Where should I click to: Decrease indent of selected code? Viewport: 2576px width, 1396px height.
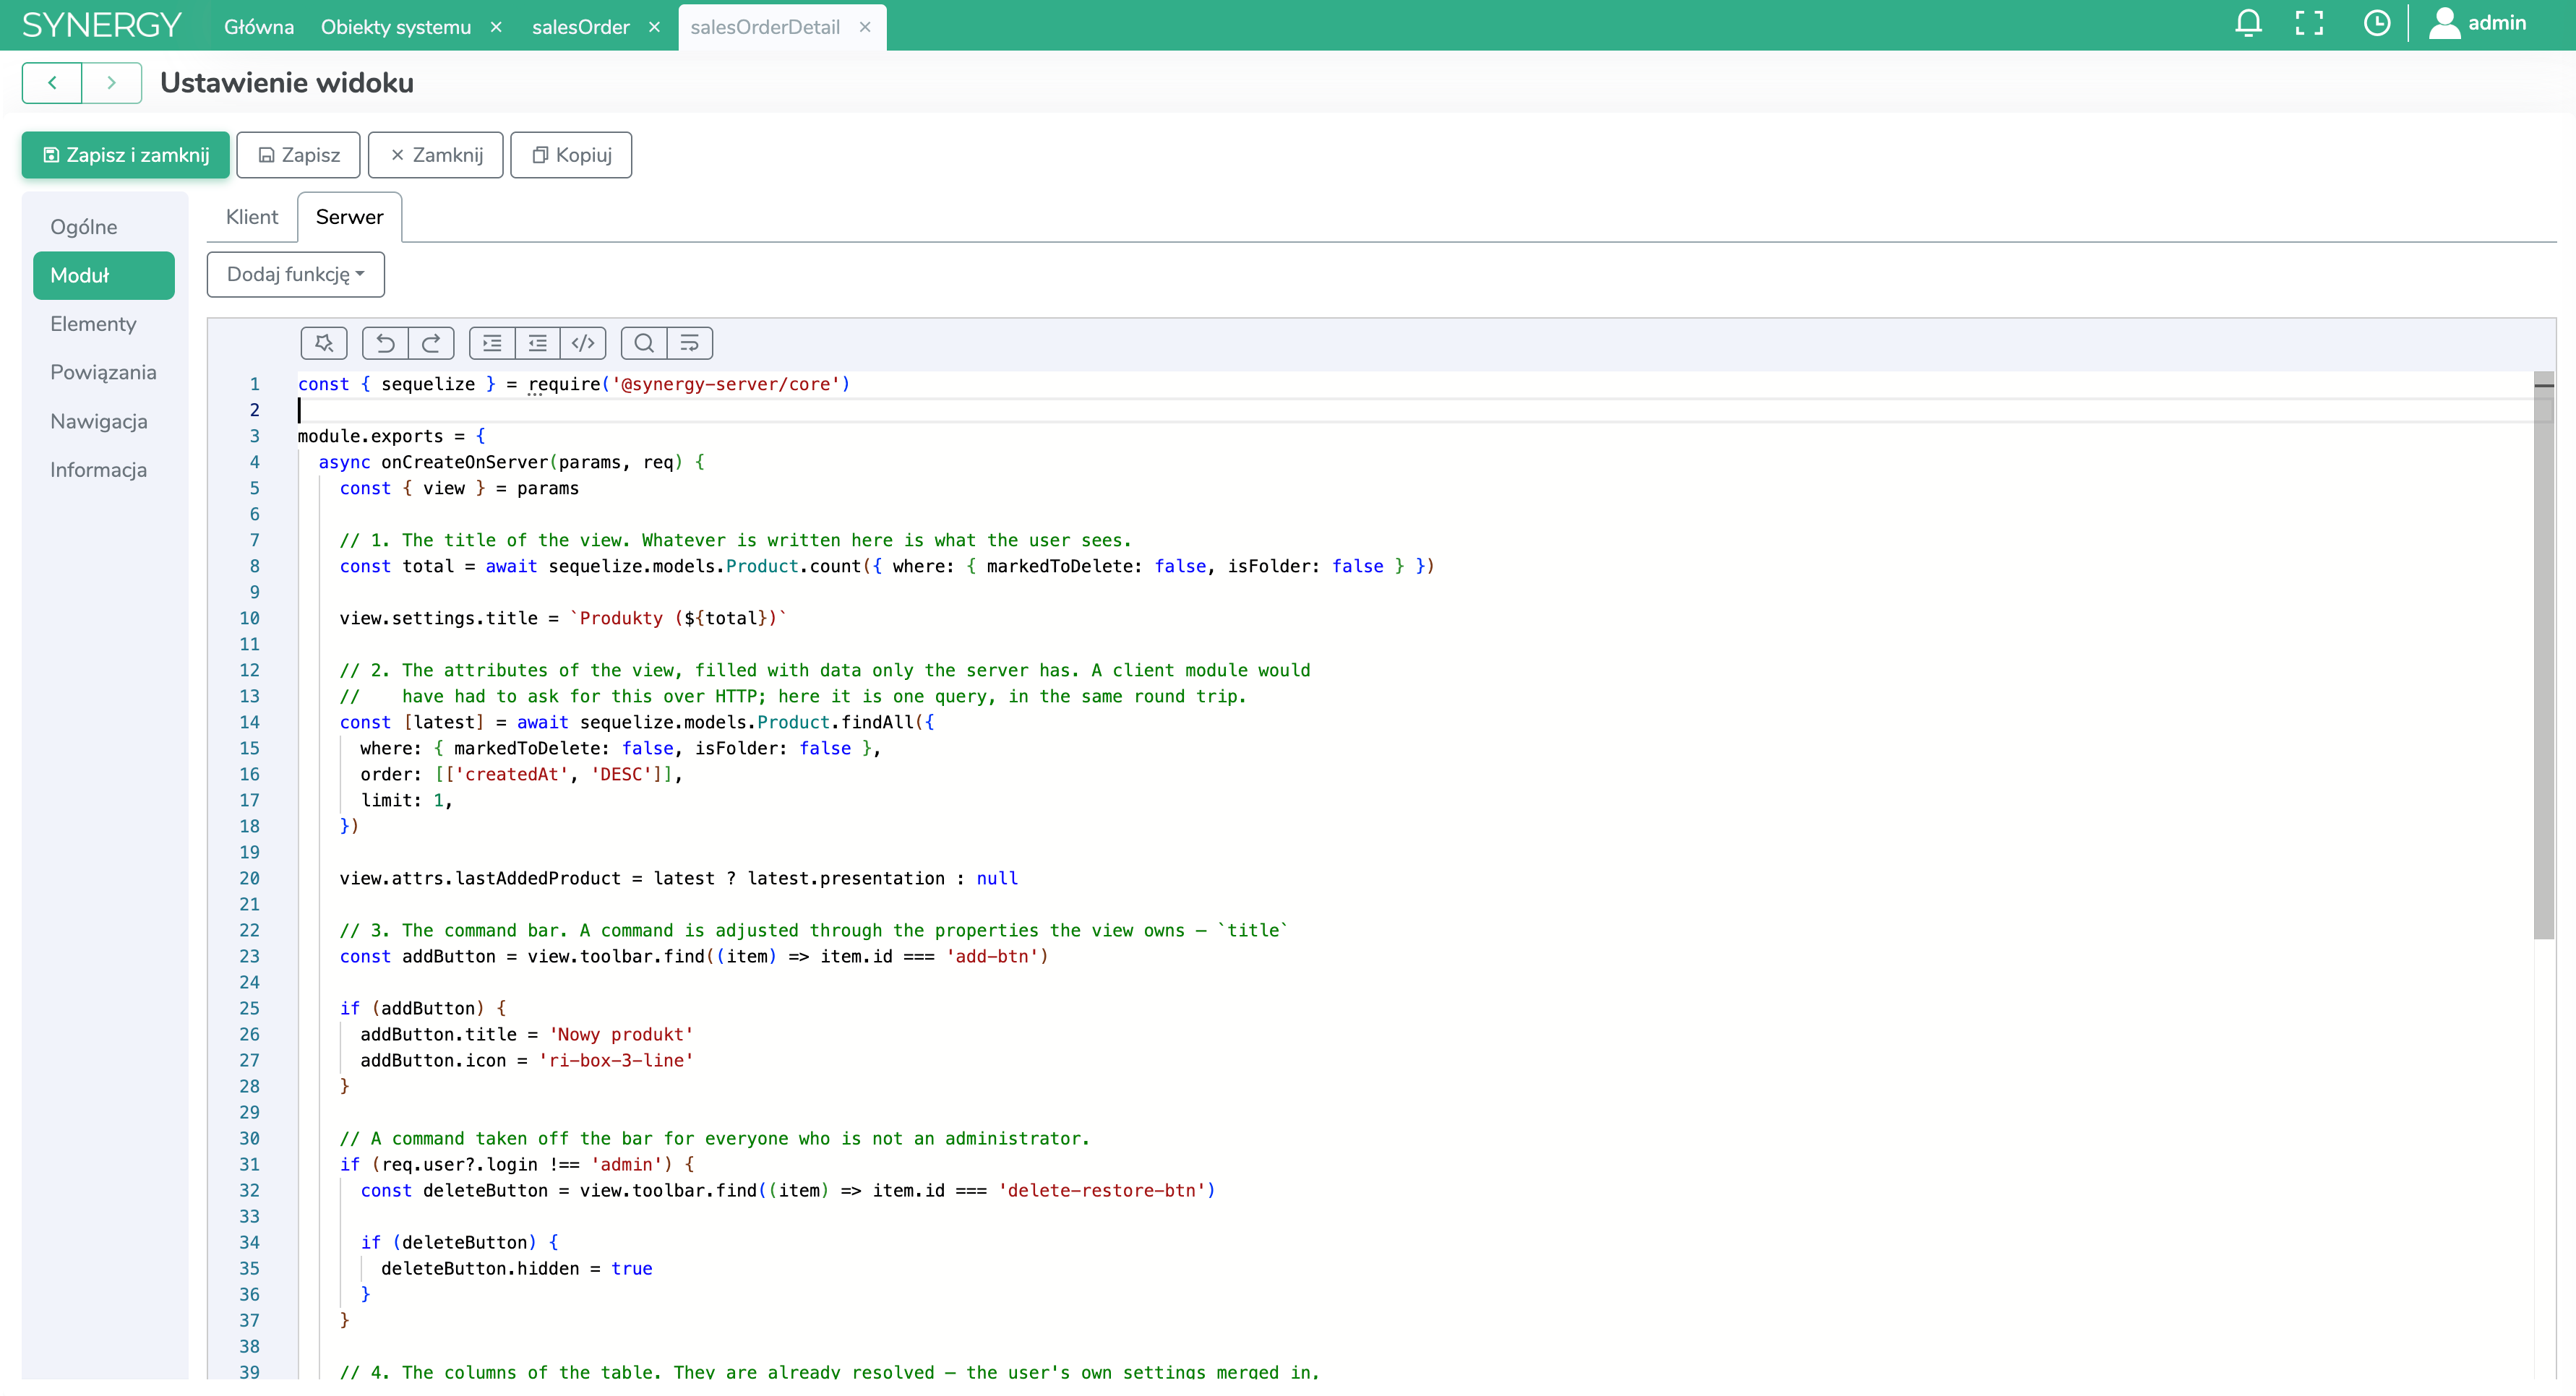pos(538,343)
